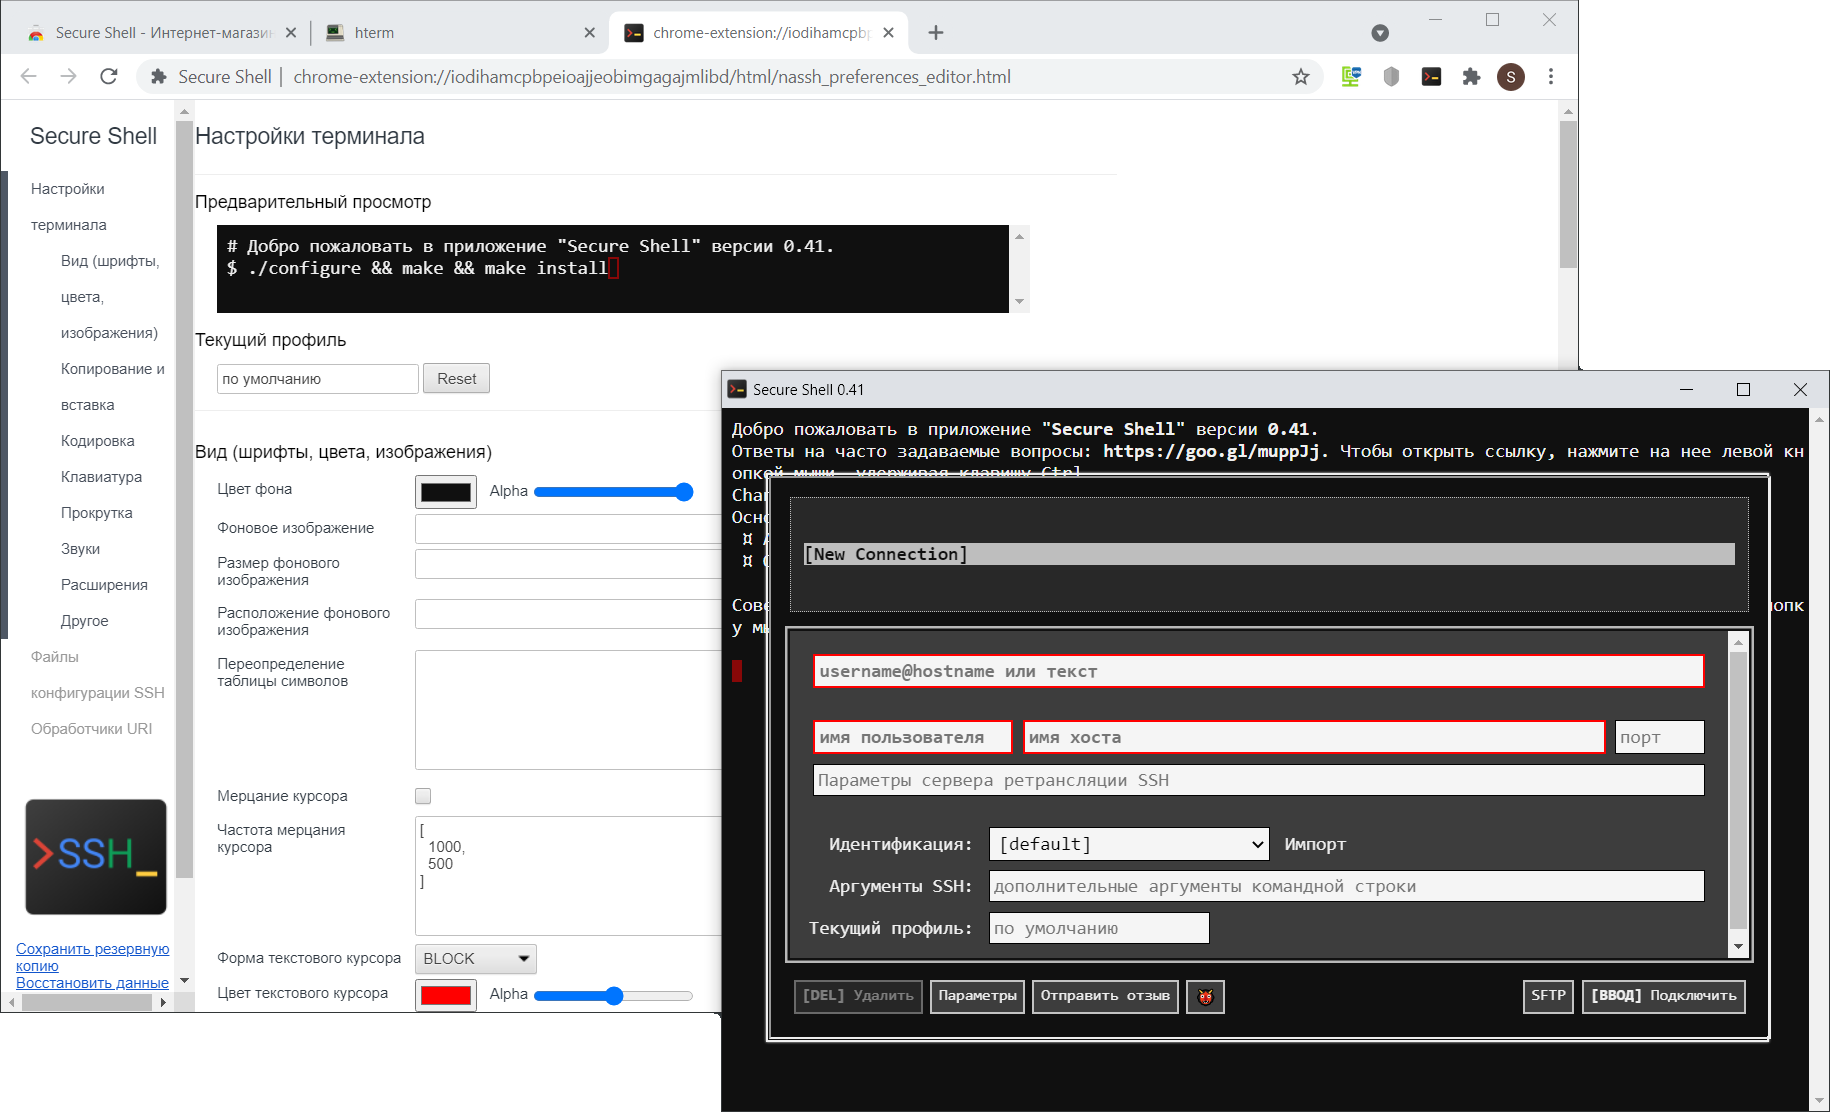Go back in browser history

(x=29, y=77)
